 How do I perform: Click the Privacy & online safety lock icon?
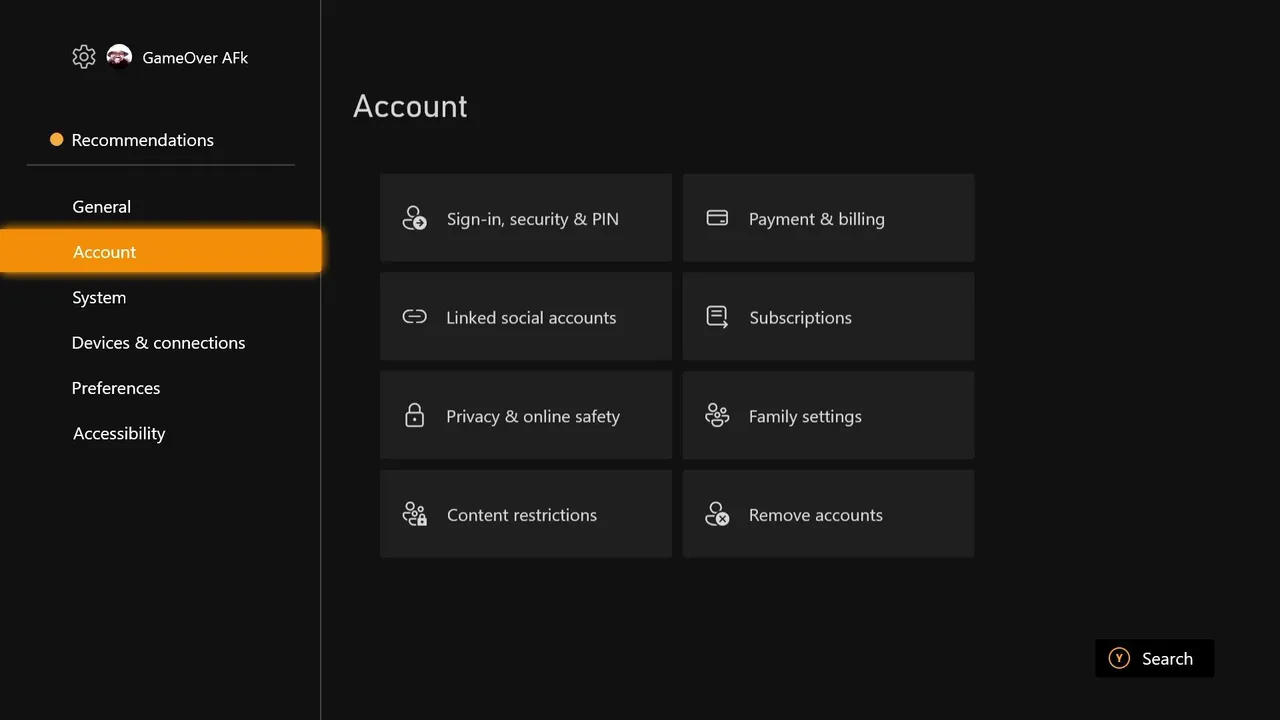tap(414, 416)
